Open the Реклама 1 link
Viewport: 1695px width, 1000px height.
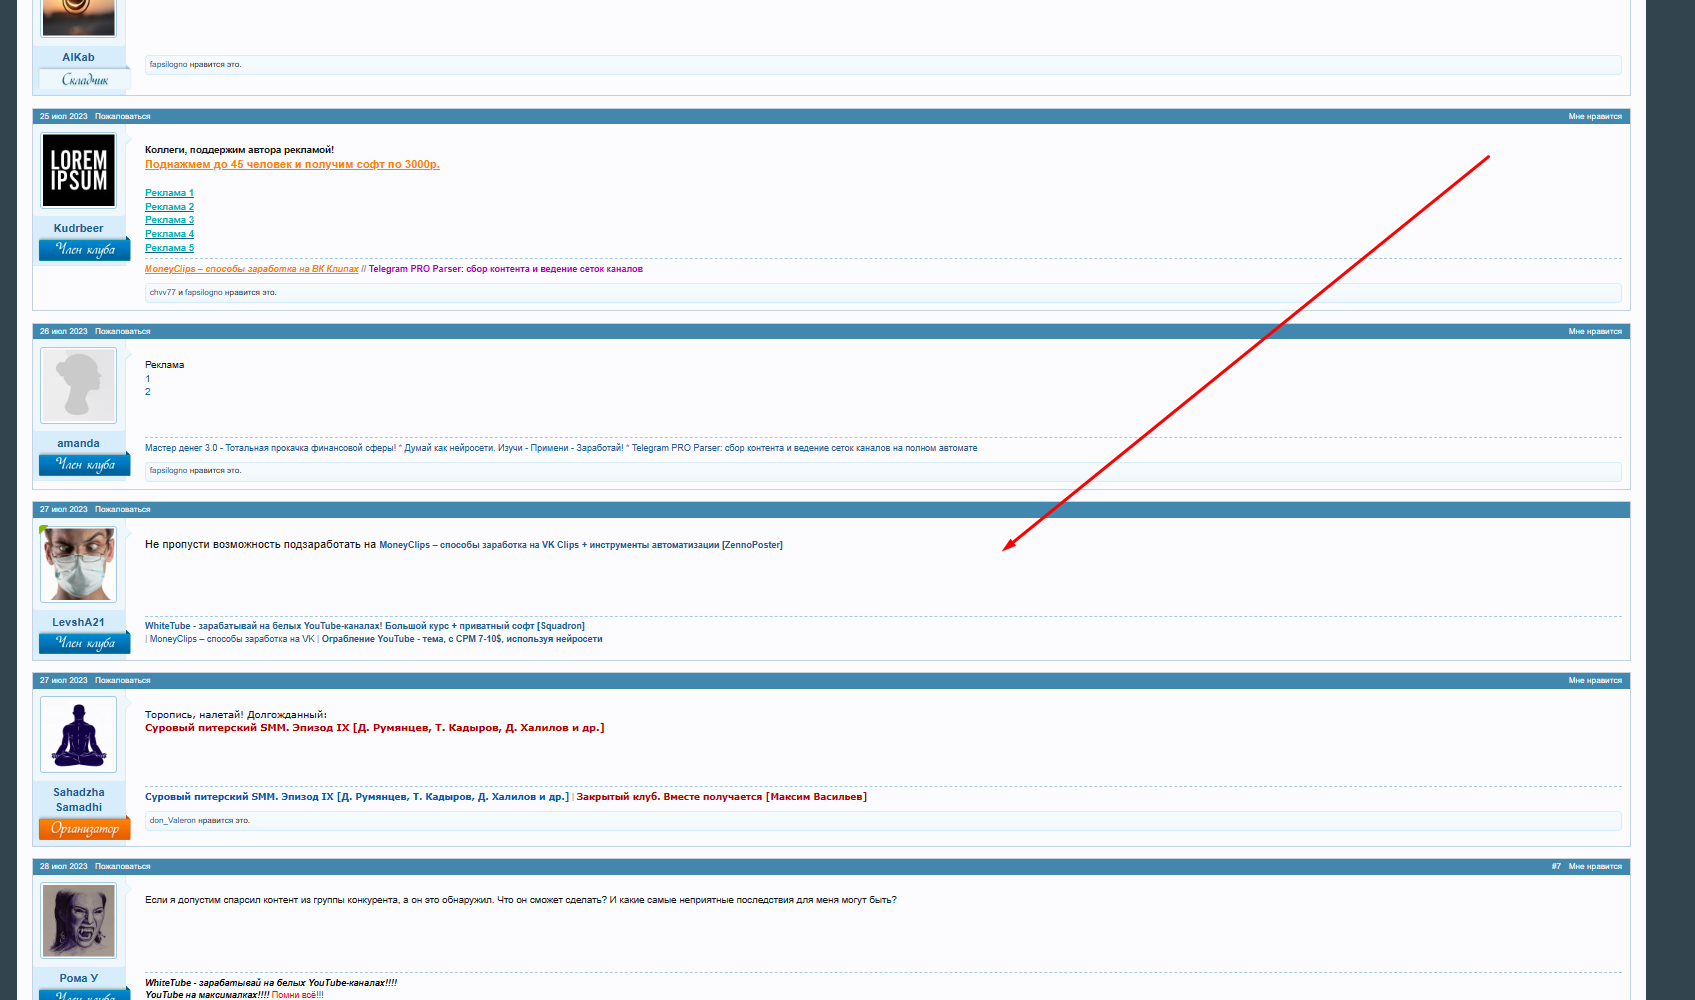click(169, 193)
